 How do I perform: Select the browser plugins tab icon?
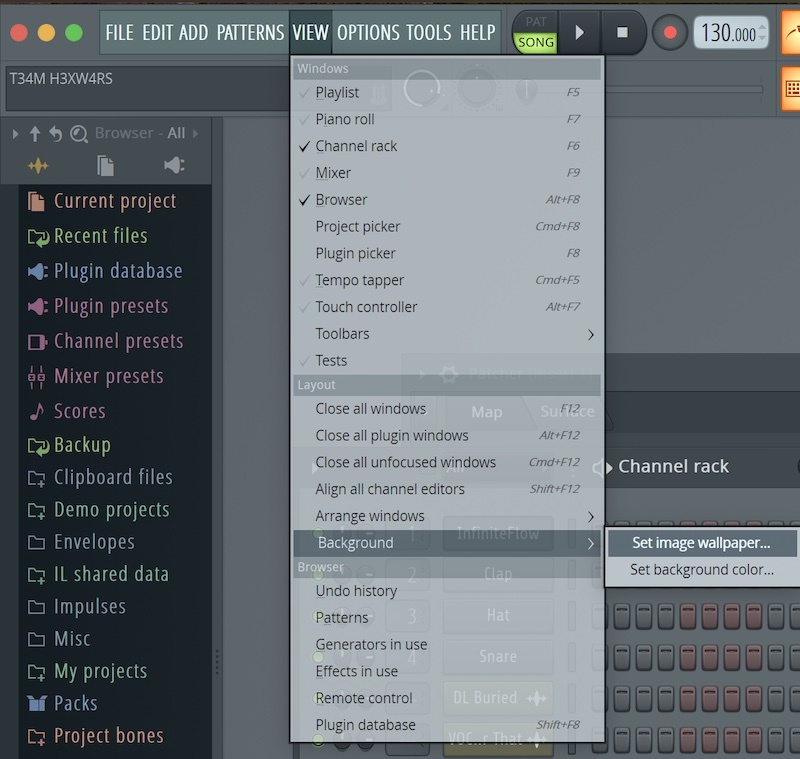173,166
